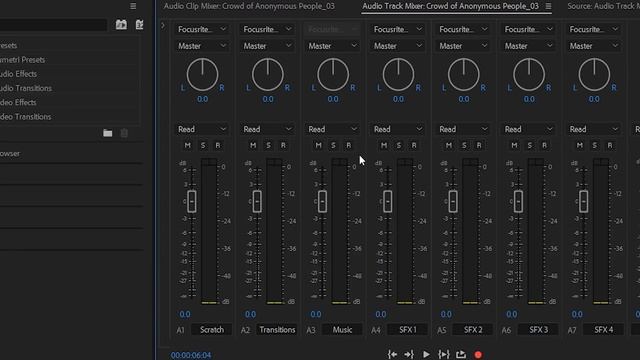Image resolution: width=640 pixels, height=360 pixels.
Task: Click Music track name field
Action: tap(342, 330)
